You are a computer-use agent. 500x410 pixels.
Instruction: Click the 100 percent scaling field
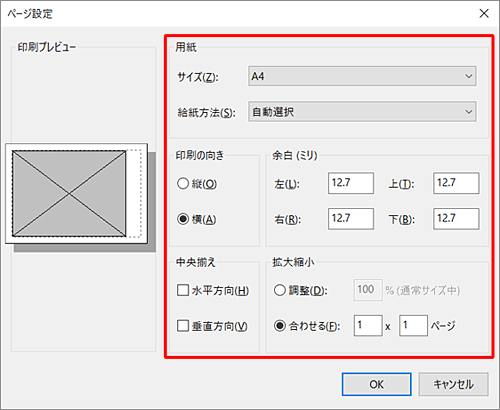368,290
